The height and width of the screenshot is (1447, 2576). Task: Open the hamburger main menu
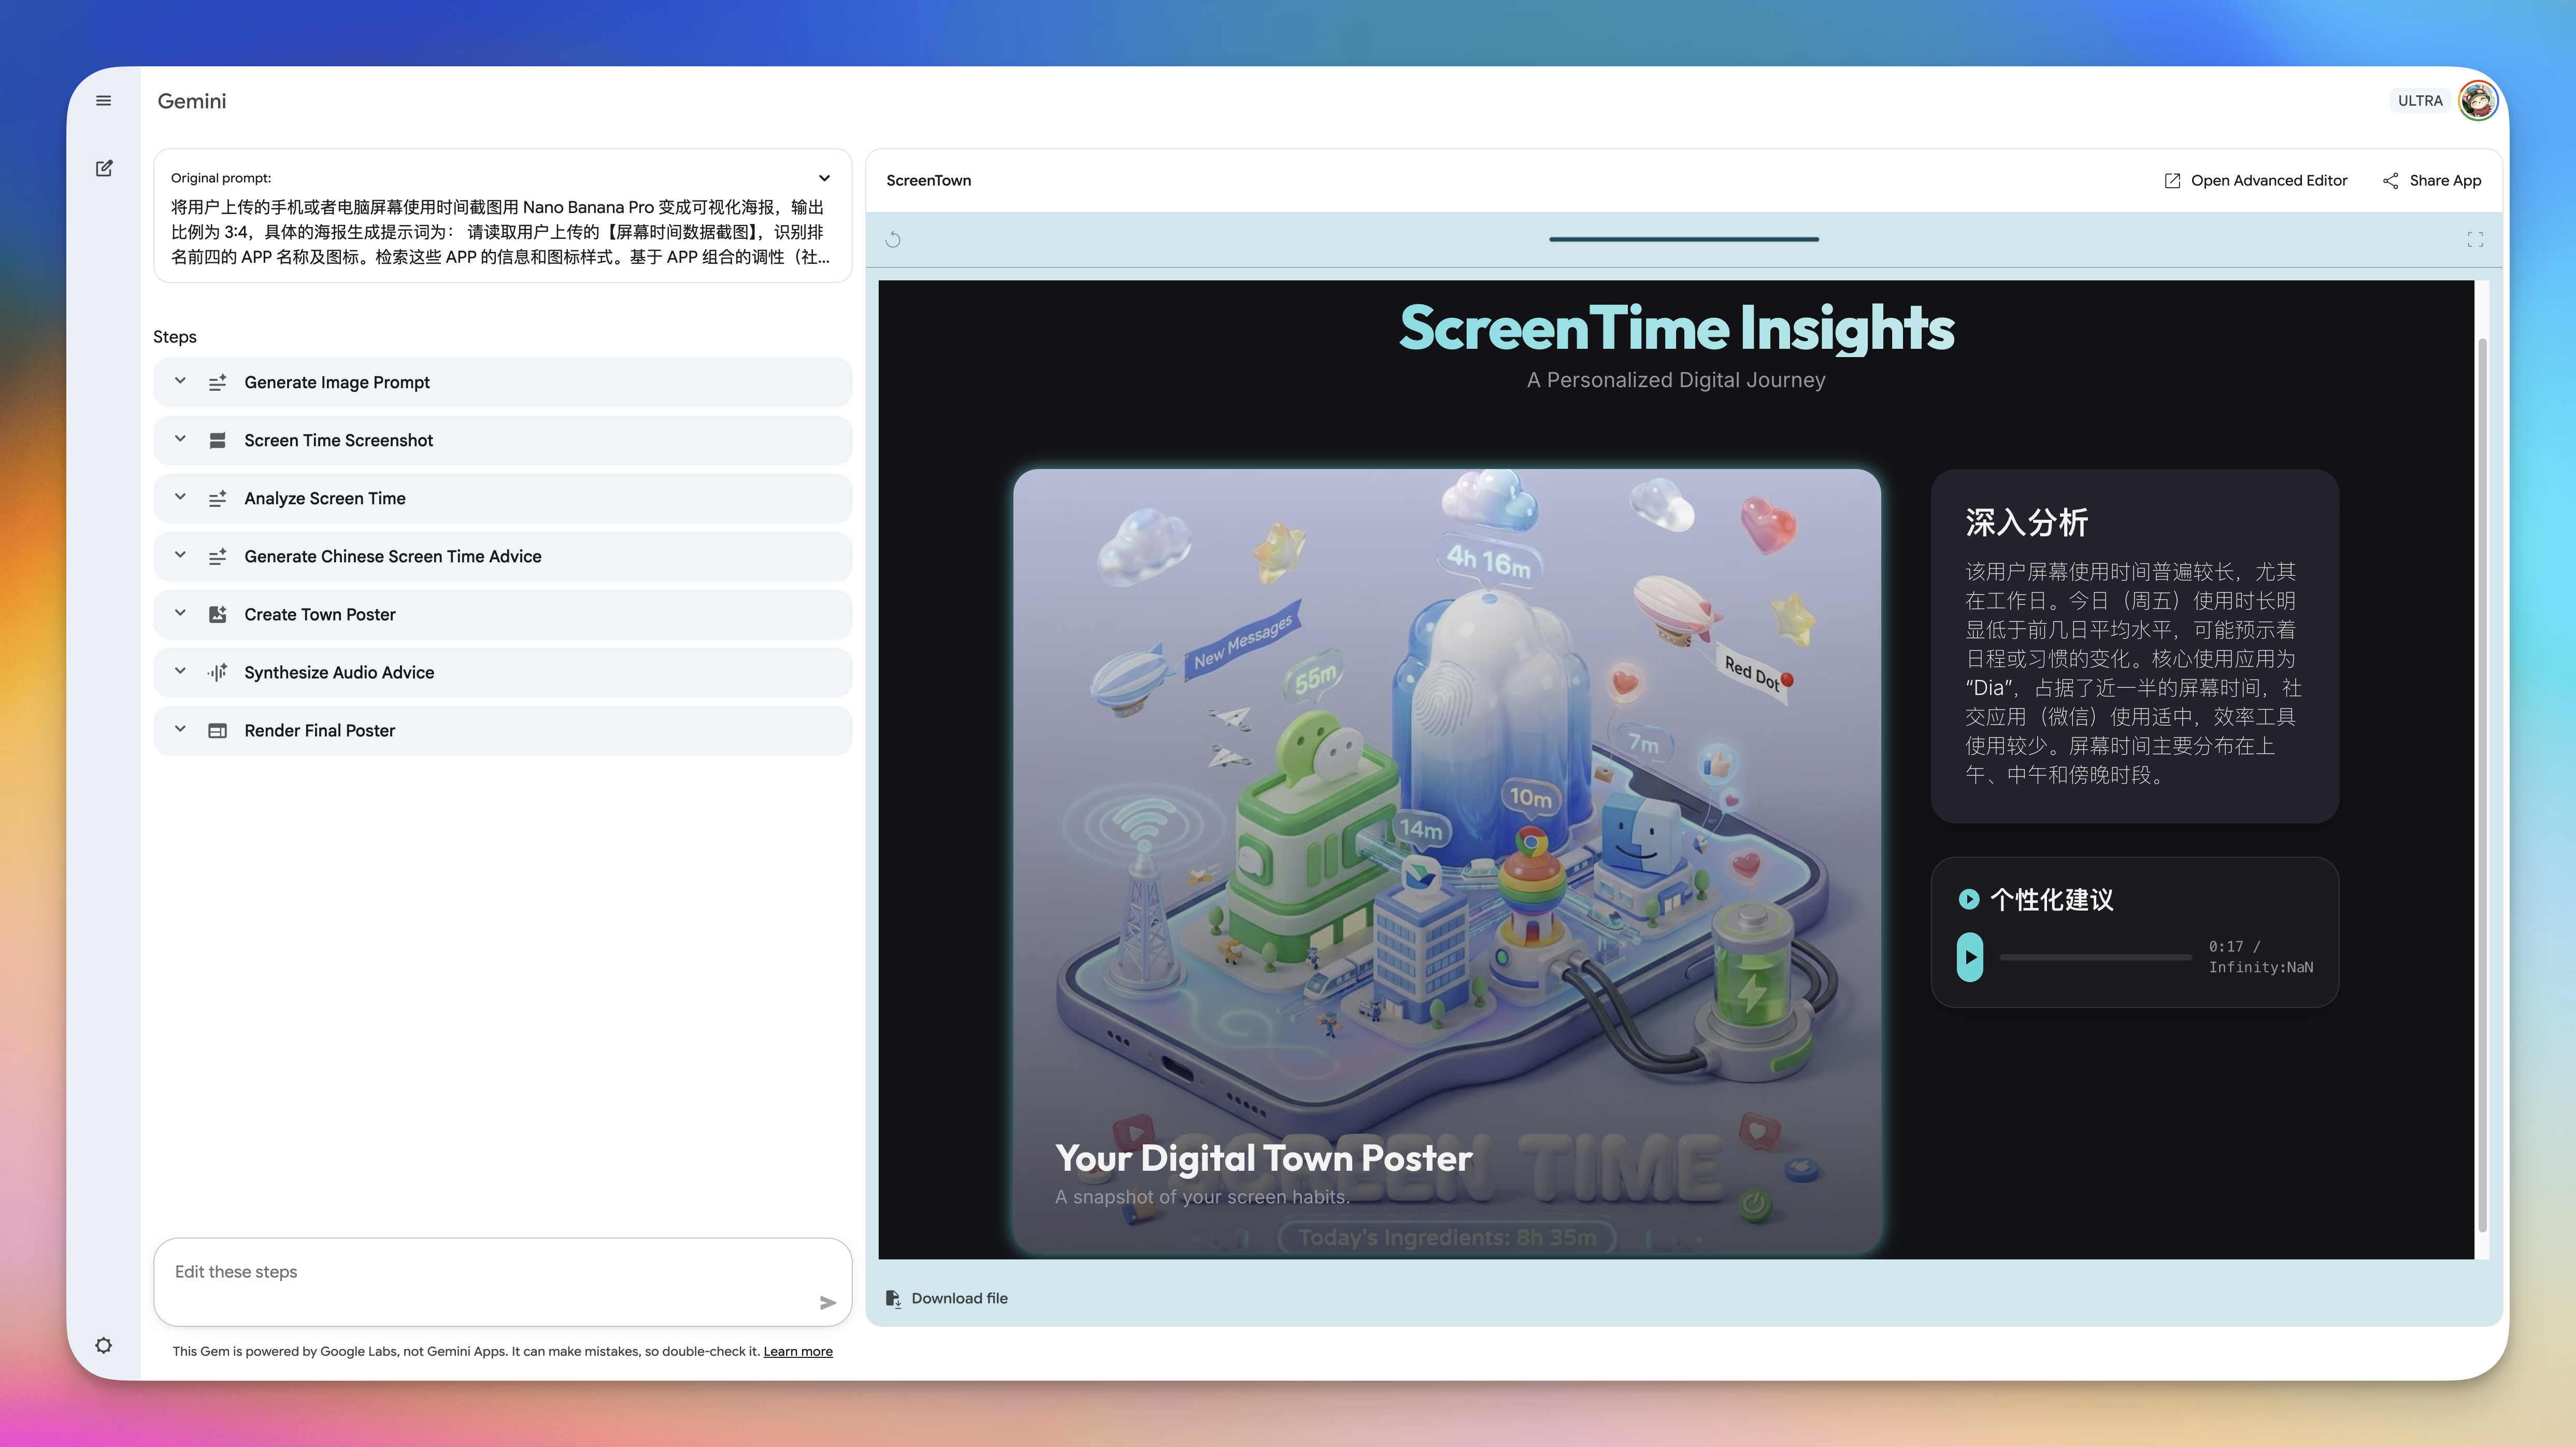[x=103, y=101]
